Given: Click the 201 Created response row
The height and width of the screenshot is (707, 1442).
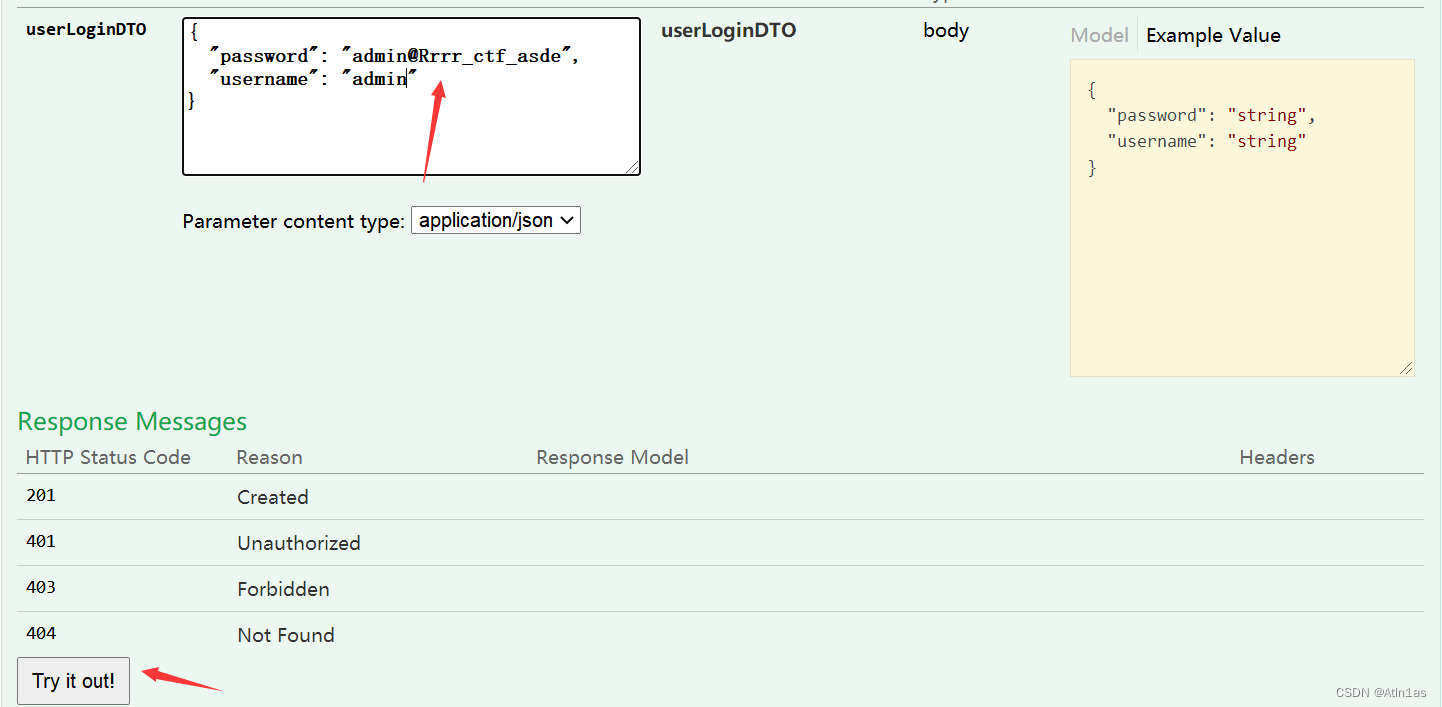Looking at the screenshot, I should point(273,495).
